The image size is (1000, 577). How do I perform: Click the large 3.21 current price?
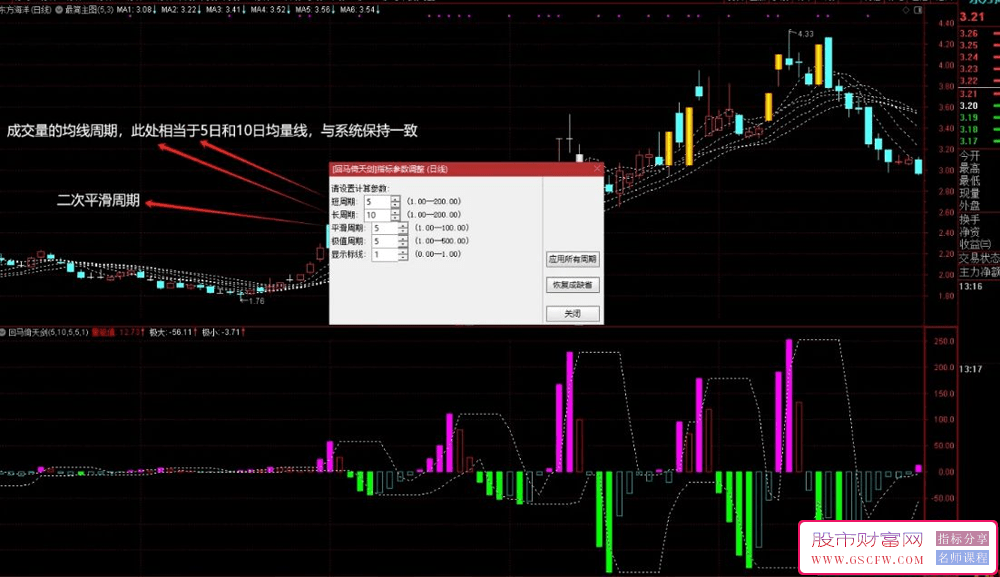(972, 17)
